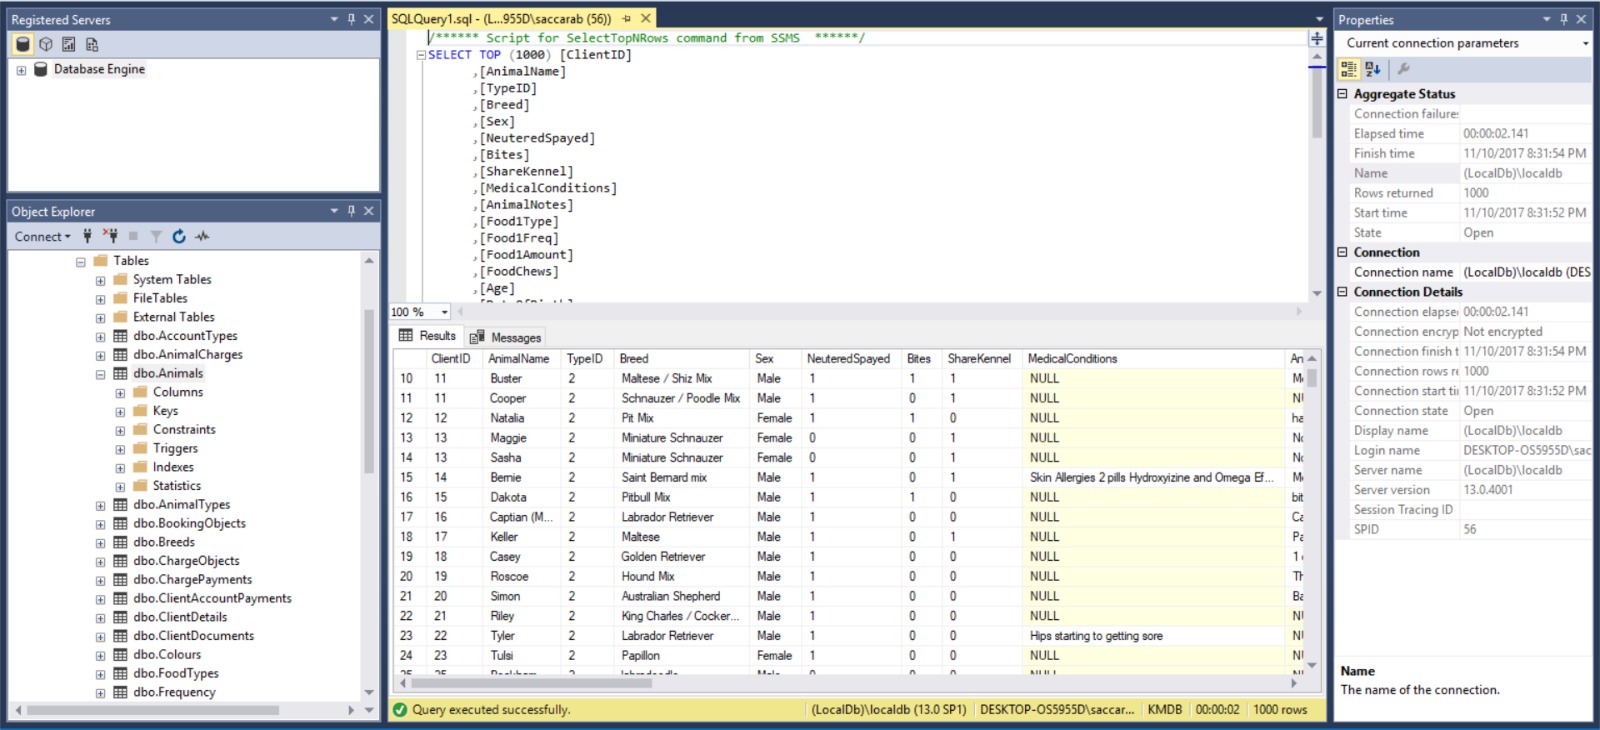Screen dimensions: 1600x730
Task: Select the dbo.ClientDetails table
Action: (180, 617)
